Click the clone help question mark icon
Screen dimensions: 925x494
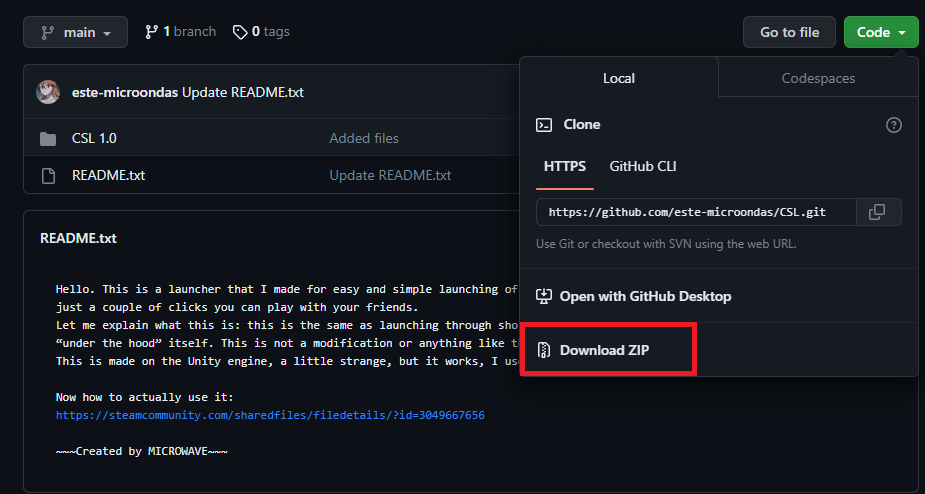tap(894, 125)
